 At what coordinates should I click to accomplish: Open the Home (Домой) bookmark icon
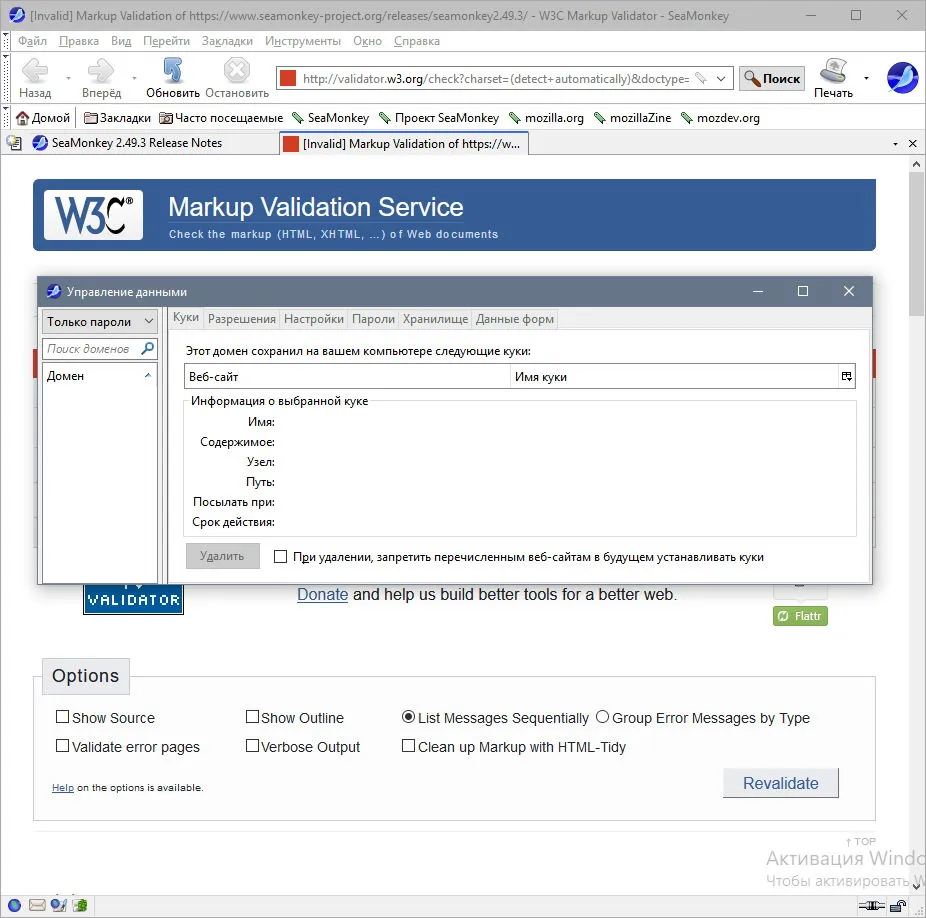click(x=22, y=118)
